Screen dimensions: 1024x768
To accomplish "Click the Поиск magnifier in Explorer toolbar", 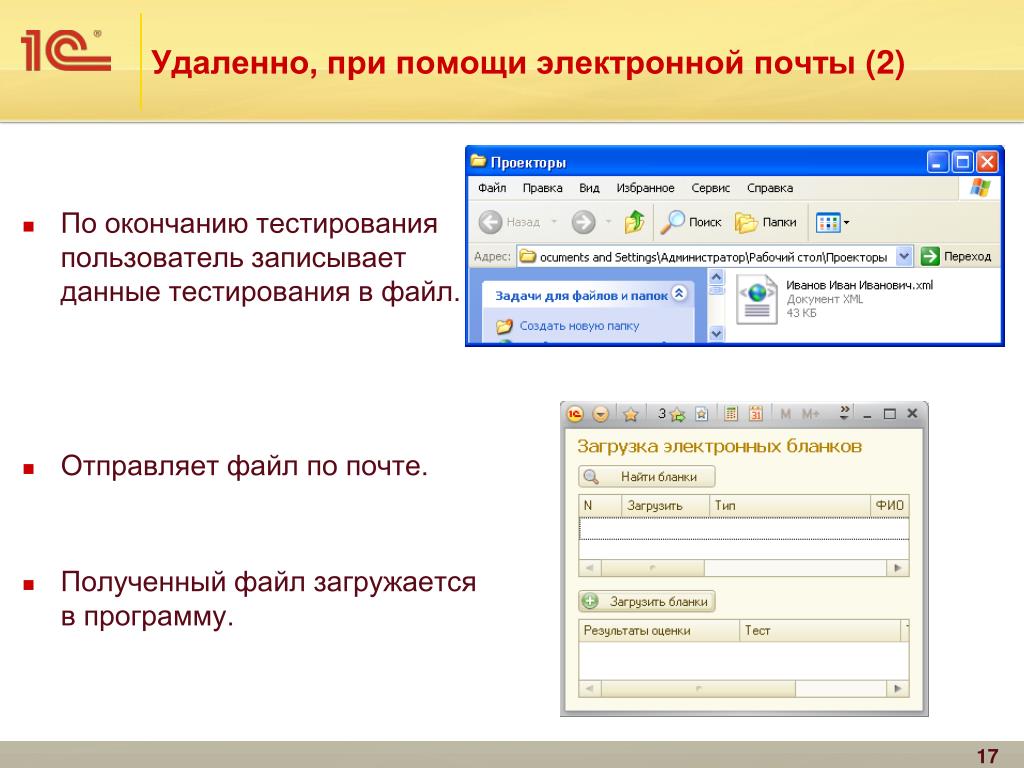I will click(677, 221).
